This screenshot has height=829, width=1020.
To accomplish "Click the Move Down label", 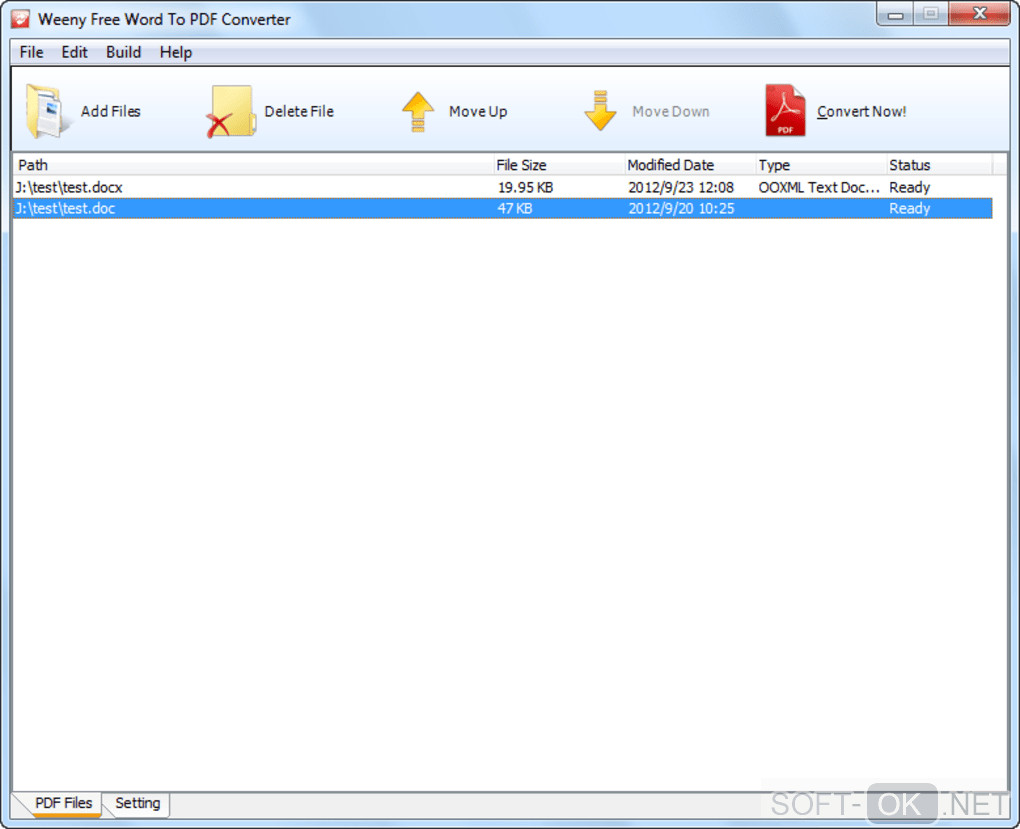I will [x=671, y=111].
